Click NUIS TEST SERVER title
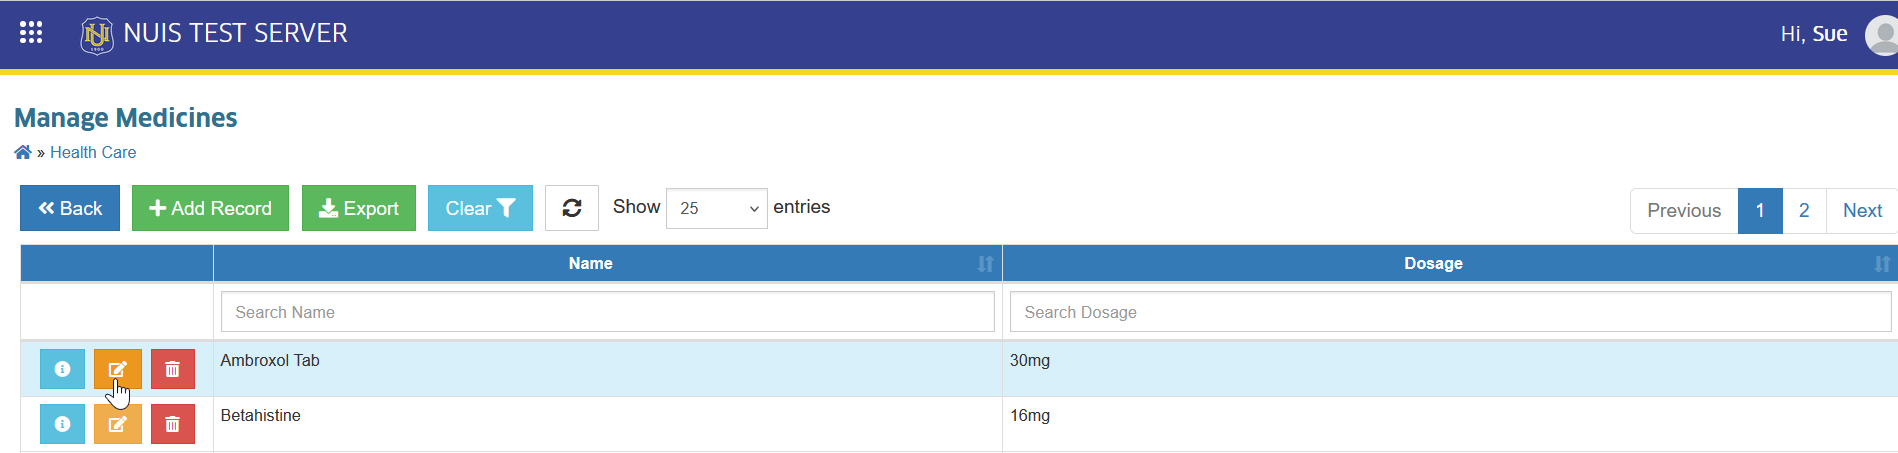Image resolution: width=1898 pixels, height=453 pixels. [x=236, y=33]
